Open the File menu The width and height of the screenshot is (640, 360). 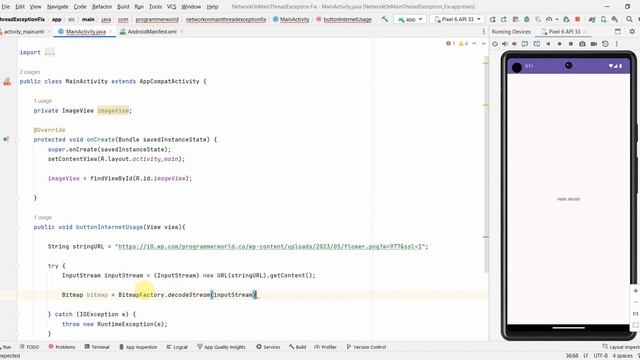pos(5,7)
